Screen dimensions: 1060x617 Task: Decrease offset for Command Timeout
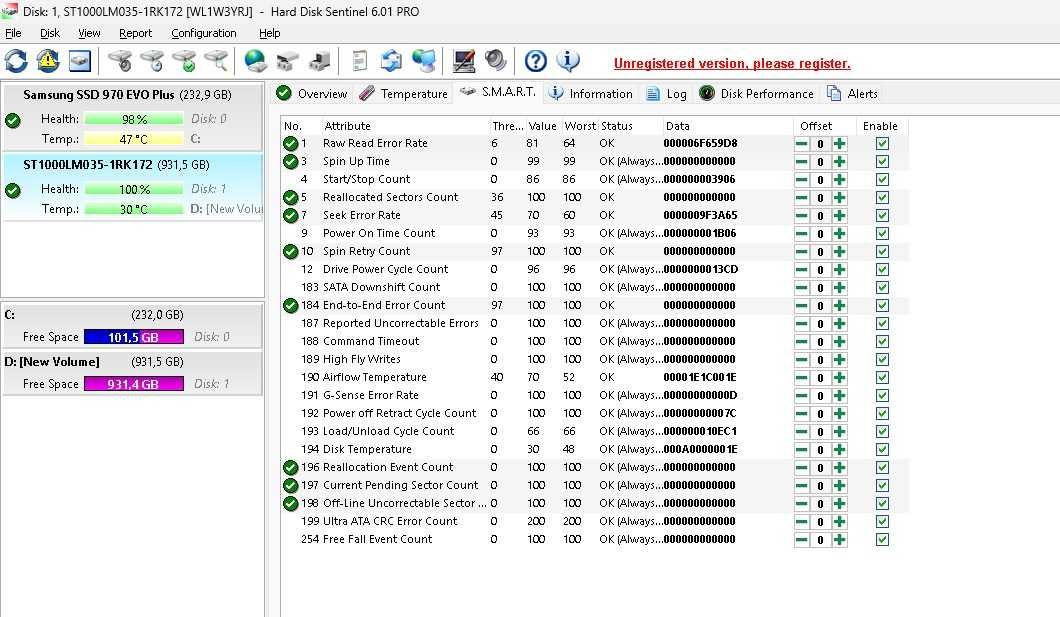(x=802, y=341)
